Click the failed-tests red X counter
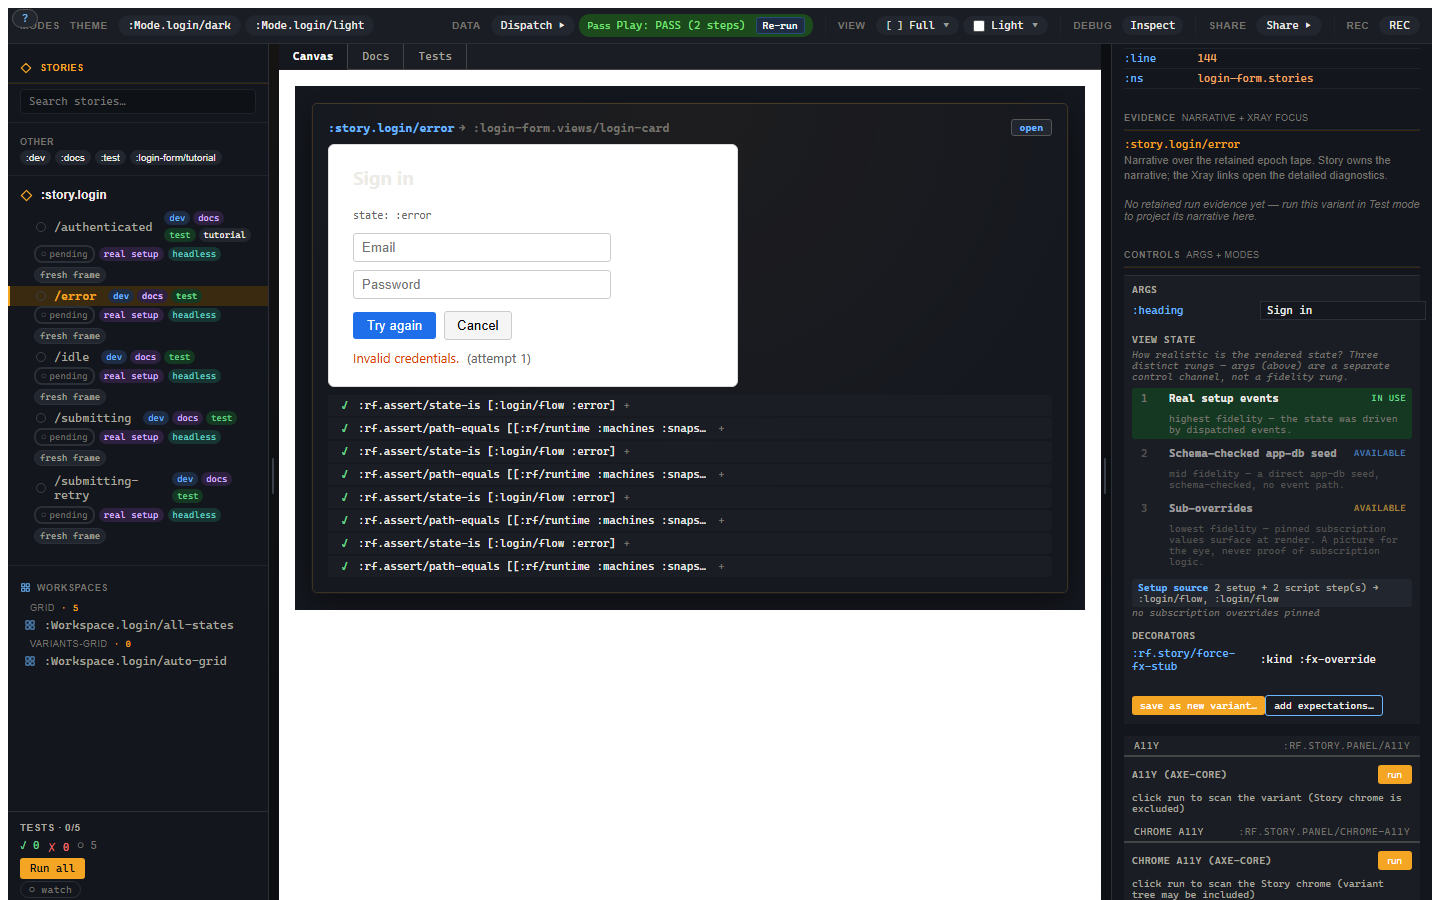The image size is (1440, 900). click(x=59, y=846)
